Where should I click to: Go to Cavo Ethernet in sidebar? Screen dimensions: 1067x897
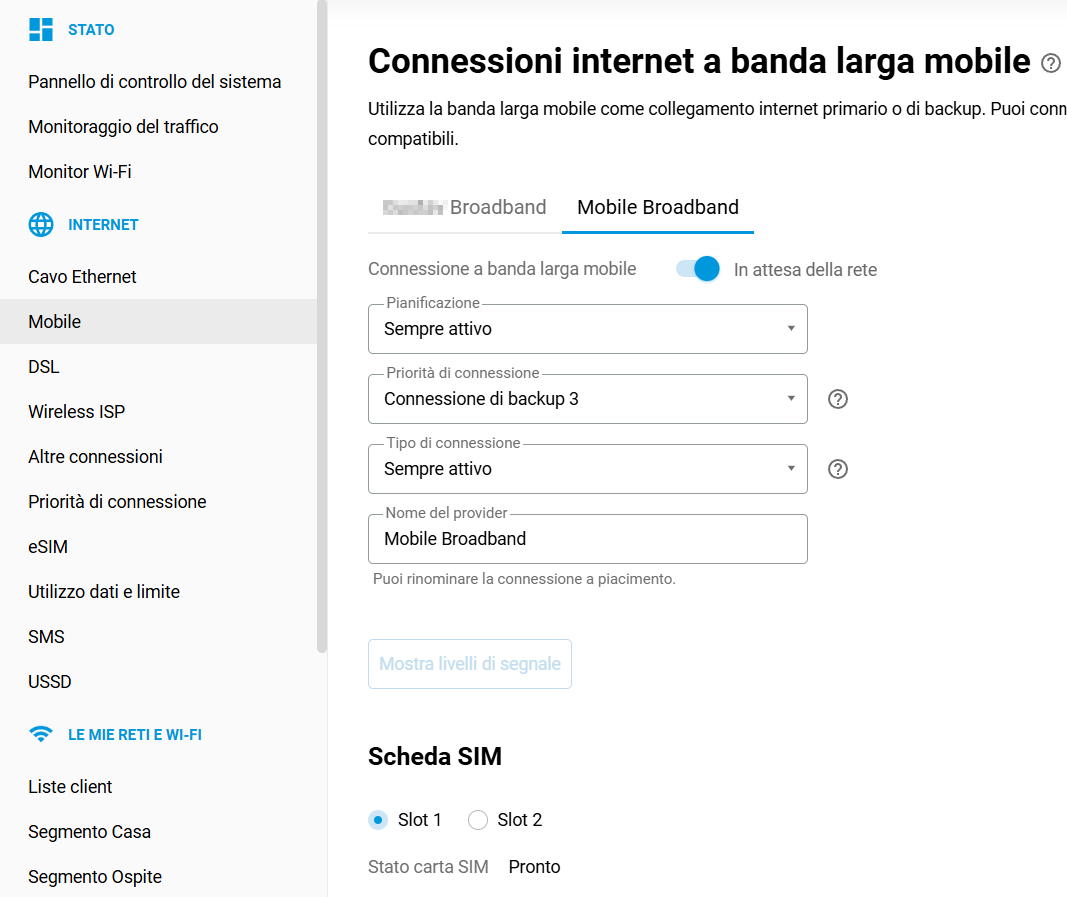pyautogui.click(x=82, y=277)
